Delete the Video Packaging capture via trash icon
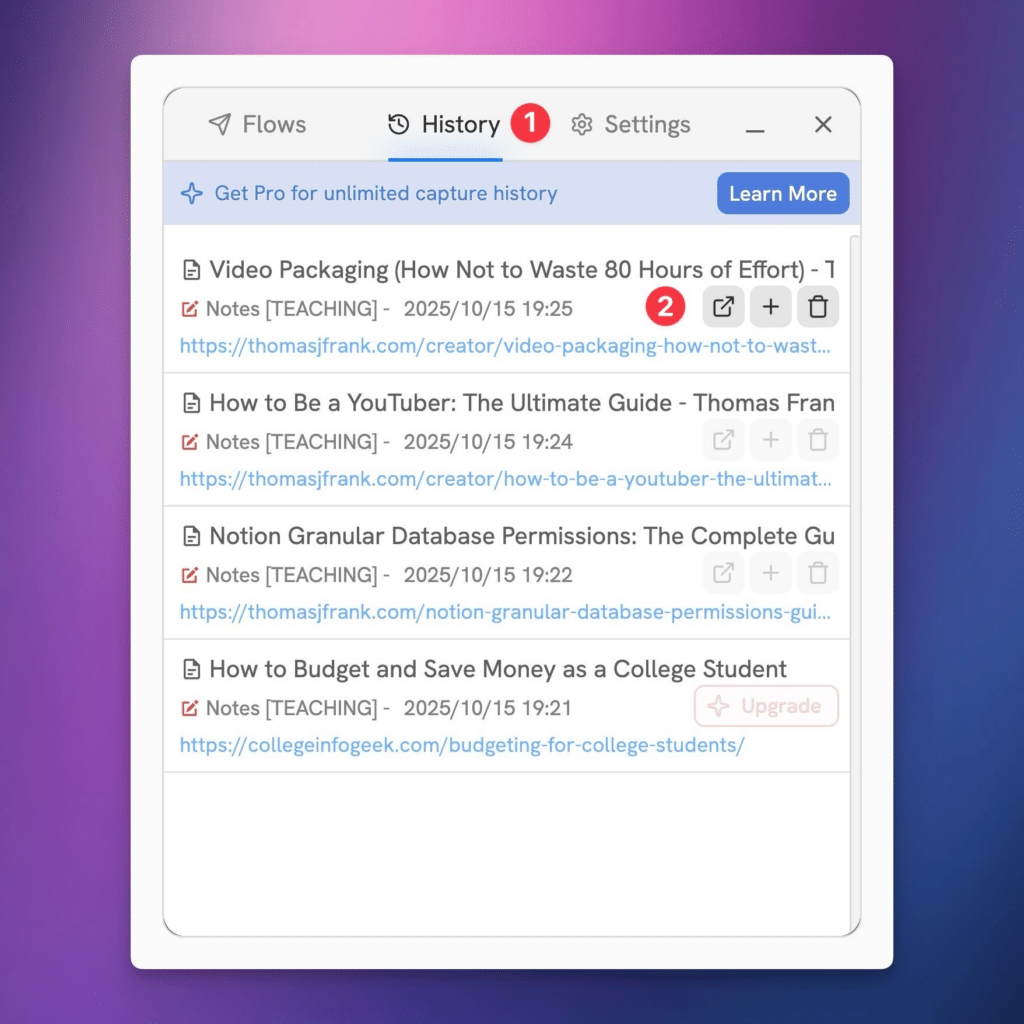 (x=818, y=308)
